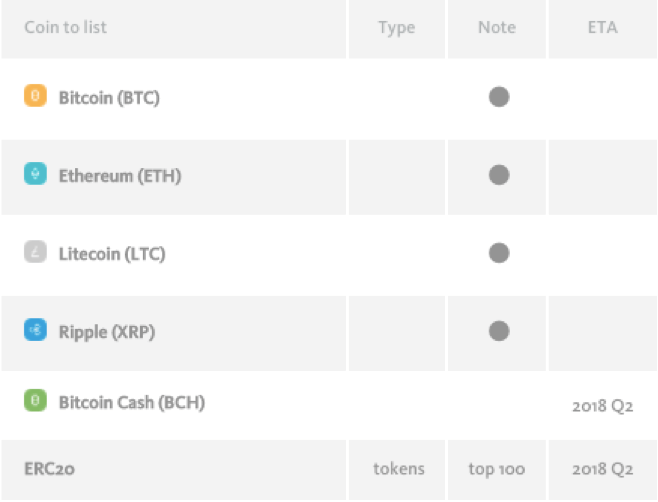Select the gray dot in Litecoin row
658x502 pixels.
[499, 253]
